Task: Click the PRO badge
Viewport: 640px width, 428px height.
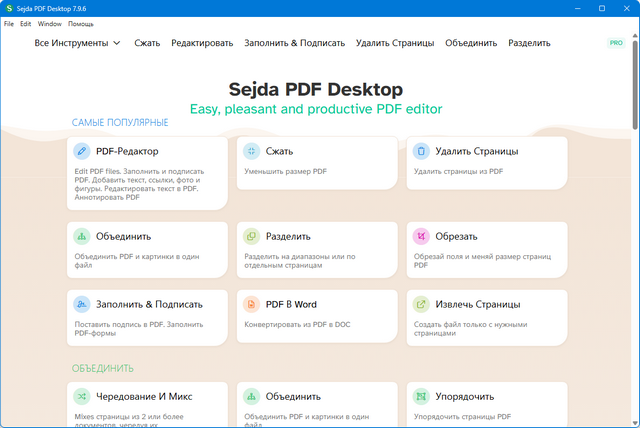Action: [x=616, y=43]
